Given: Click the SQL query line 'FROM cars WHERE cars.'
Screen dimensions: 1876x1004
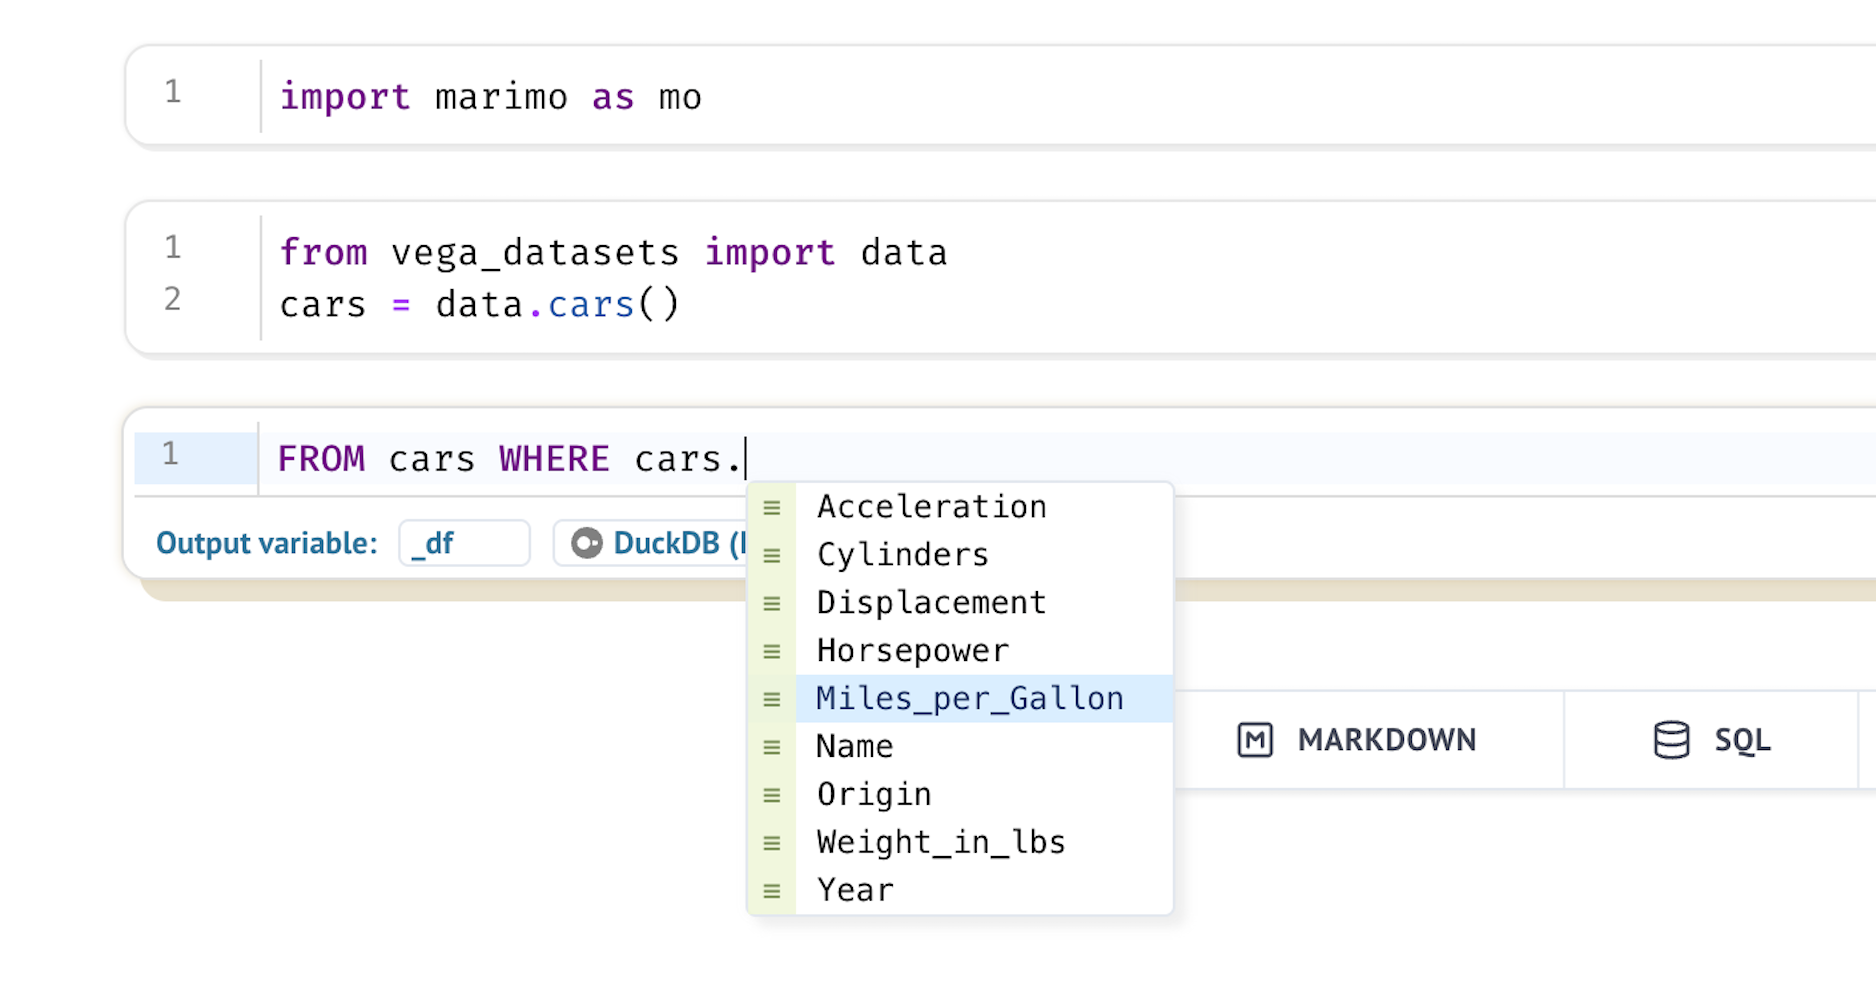Looking at the screenshot, I should [511, 459].
